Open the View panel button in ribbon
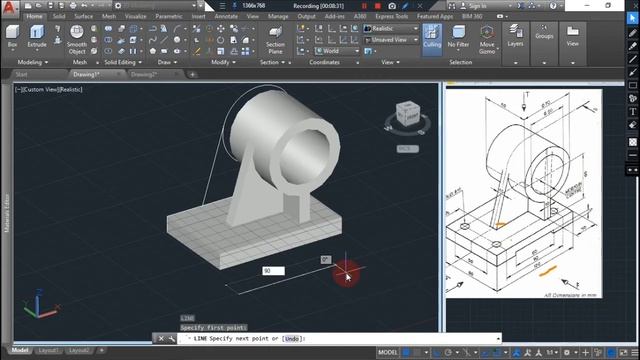Viewport: 640px width, 360px height. coord(573,36)
